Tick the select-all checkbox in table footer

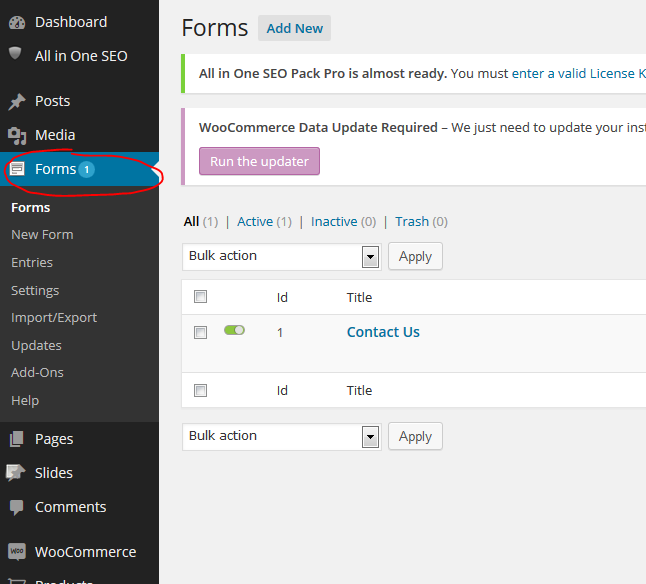(x=201, y=391)
